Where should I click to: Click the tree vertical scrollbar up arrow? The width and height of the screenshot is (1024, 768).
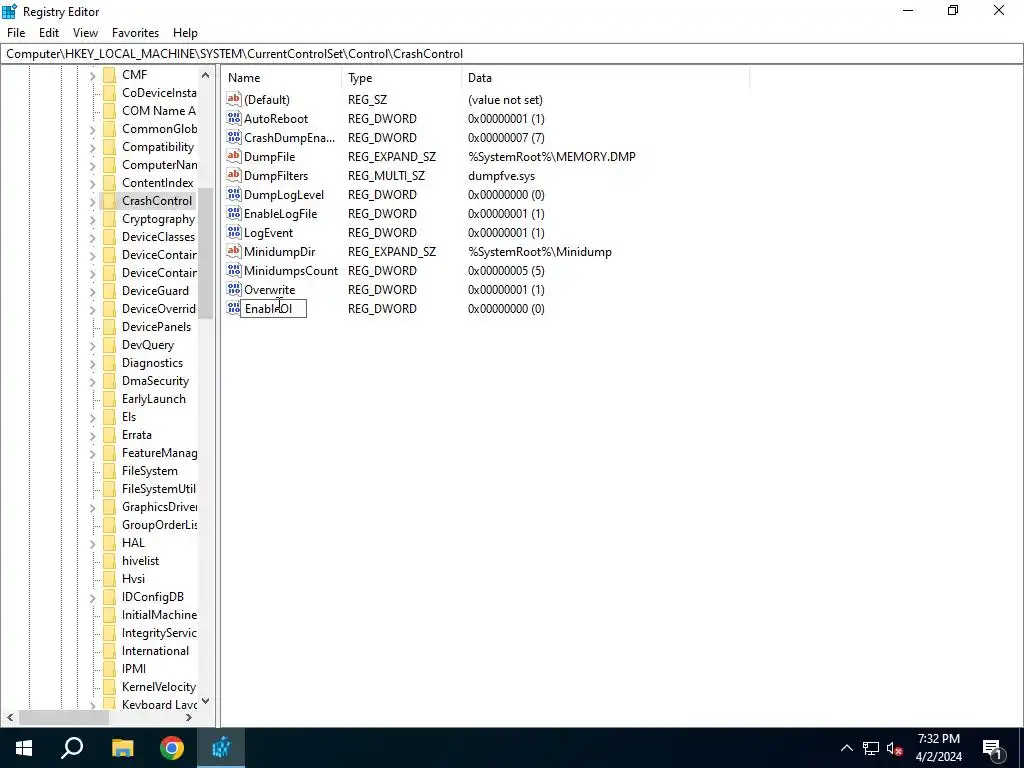point(206,75)
